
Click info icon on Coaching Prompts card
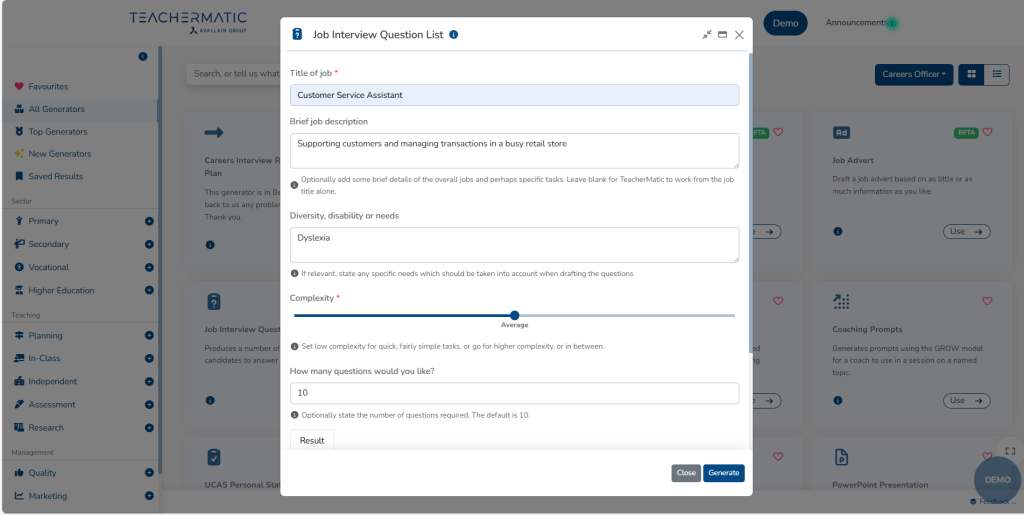pos(838,401)
